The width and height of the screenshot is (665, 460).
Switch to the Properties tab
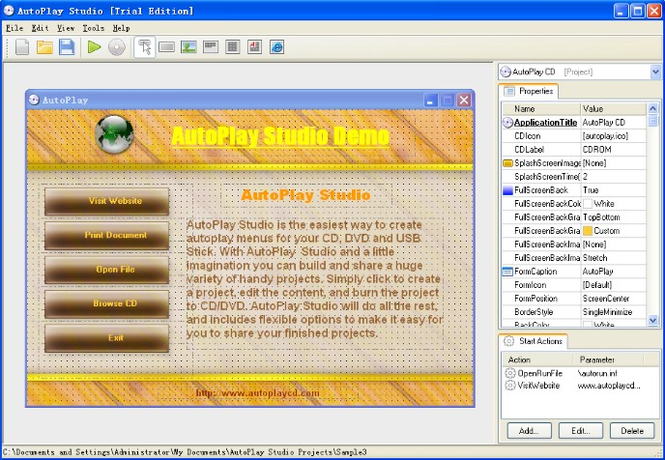(x=528, y=91)
